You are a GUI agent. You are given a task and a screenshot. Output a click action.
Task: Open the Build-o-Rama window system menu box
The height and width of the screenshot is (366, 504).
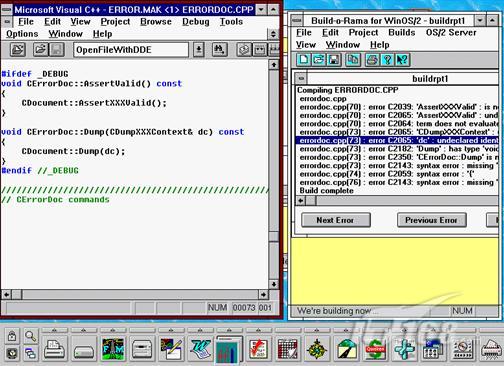pyautogui.click(x=297, y=21)
